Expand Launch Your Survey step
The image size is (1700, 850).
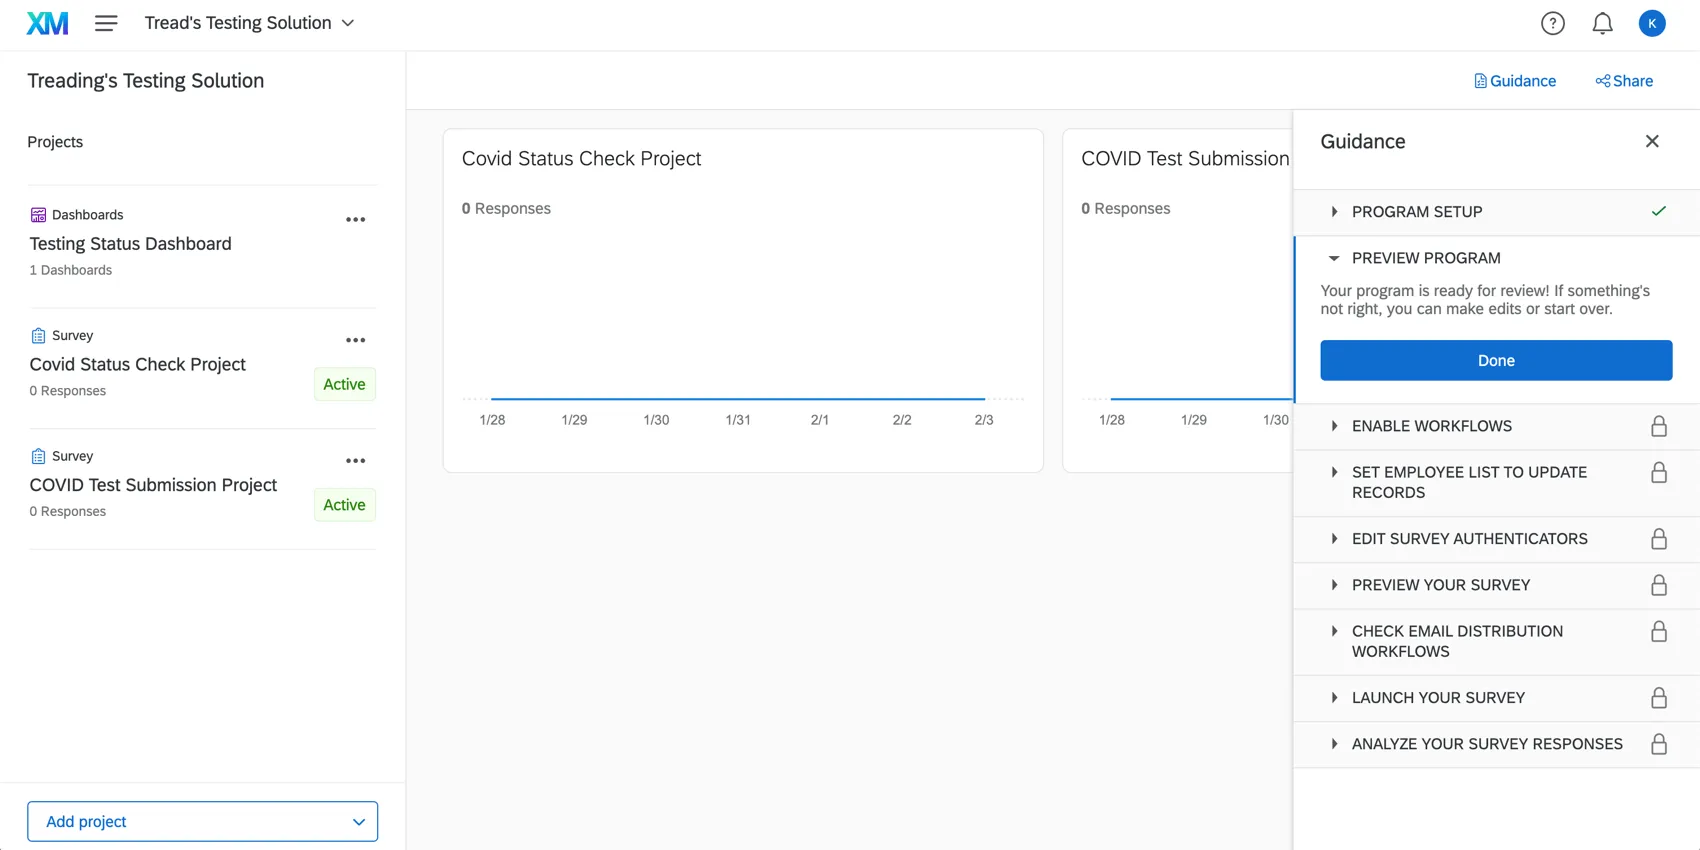[1437, 698]
